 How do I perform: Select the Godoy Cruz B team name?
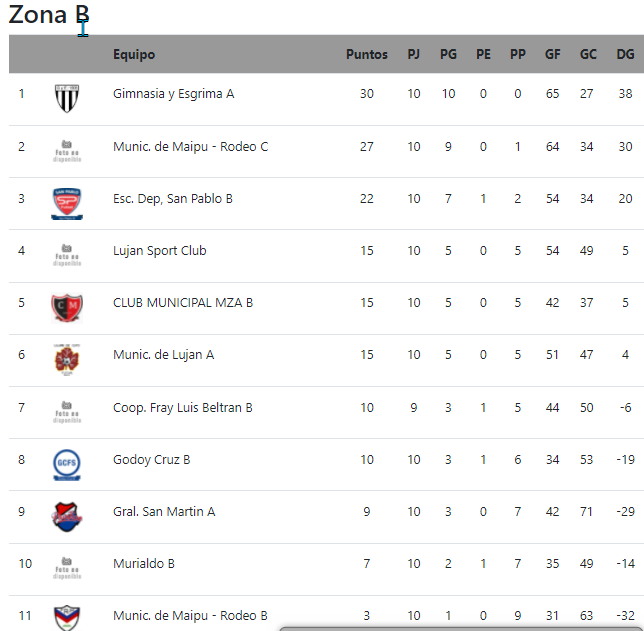pos(152,460)
